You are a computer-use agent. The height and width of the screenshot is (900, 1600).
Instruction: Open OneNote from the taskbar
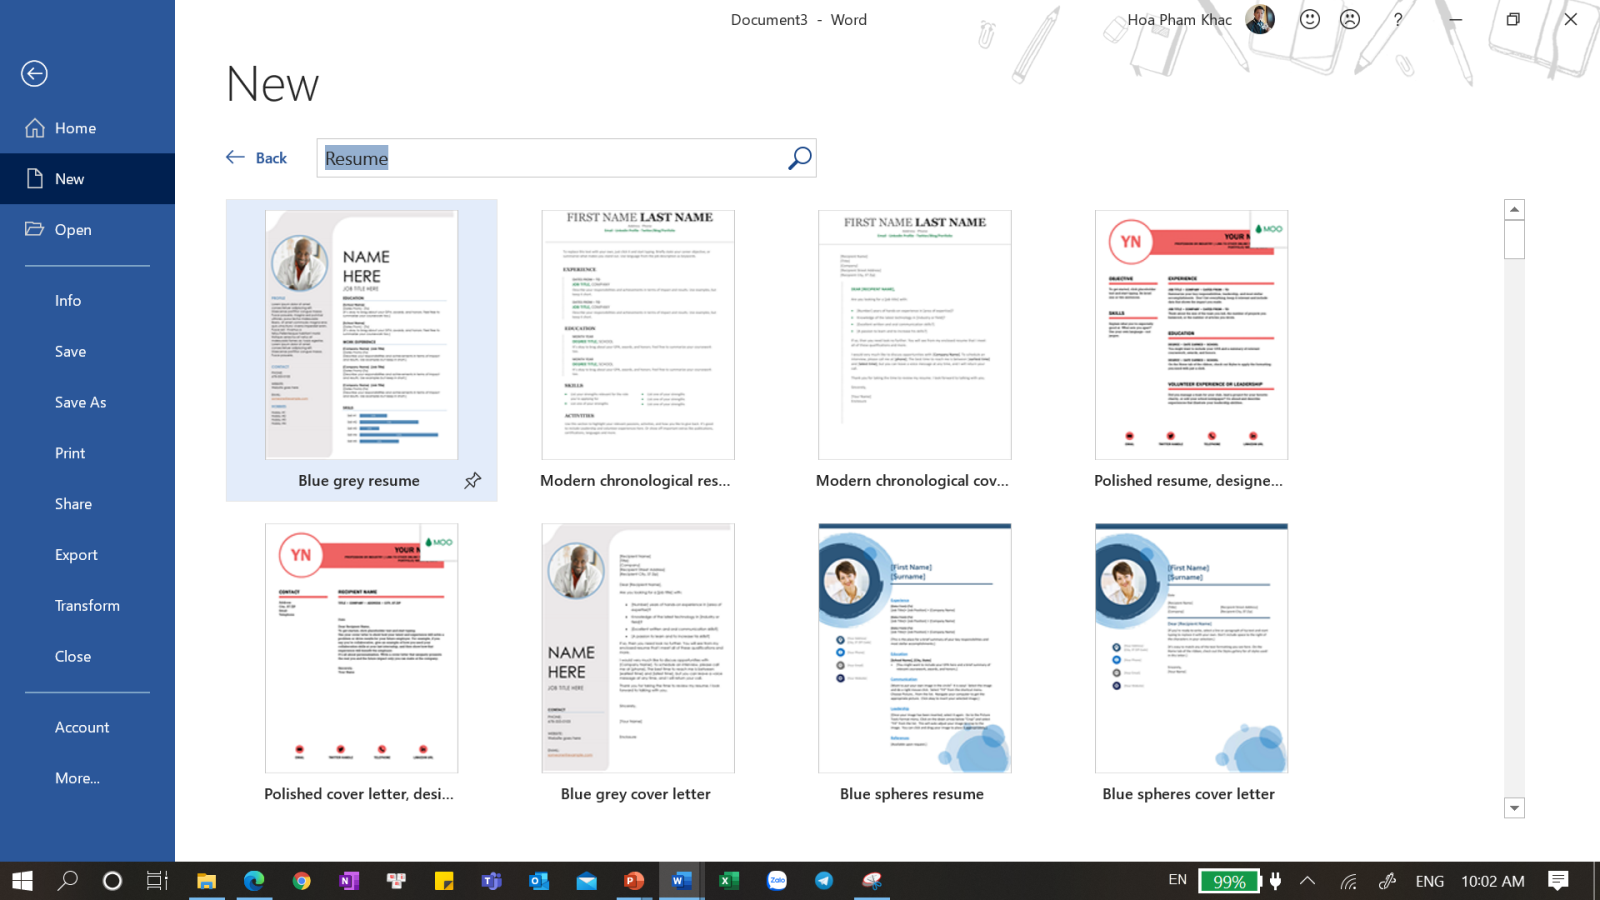[x=349, y=881]
